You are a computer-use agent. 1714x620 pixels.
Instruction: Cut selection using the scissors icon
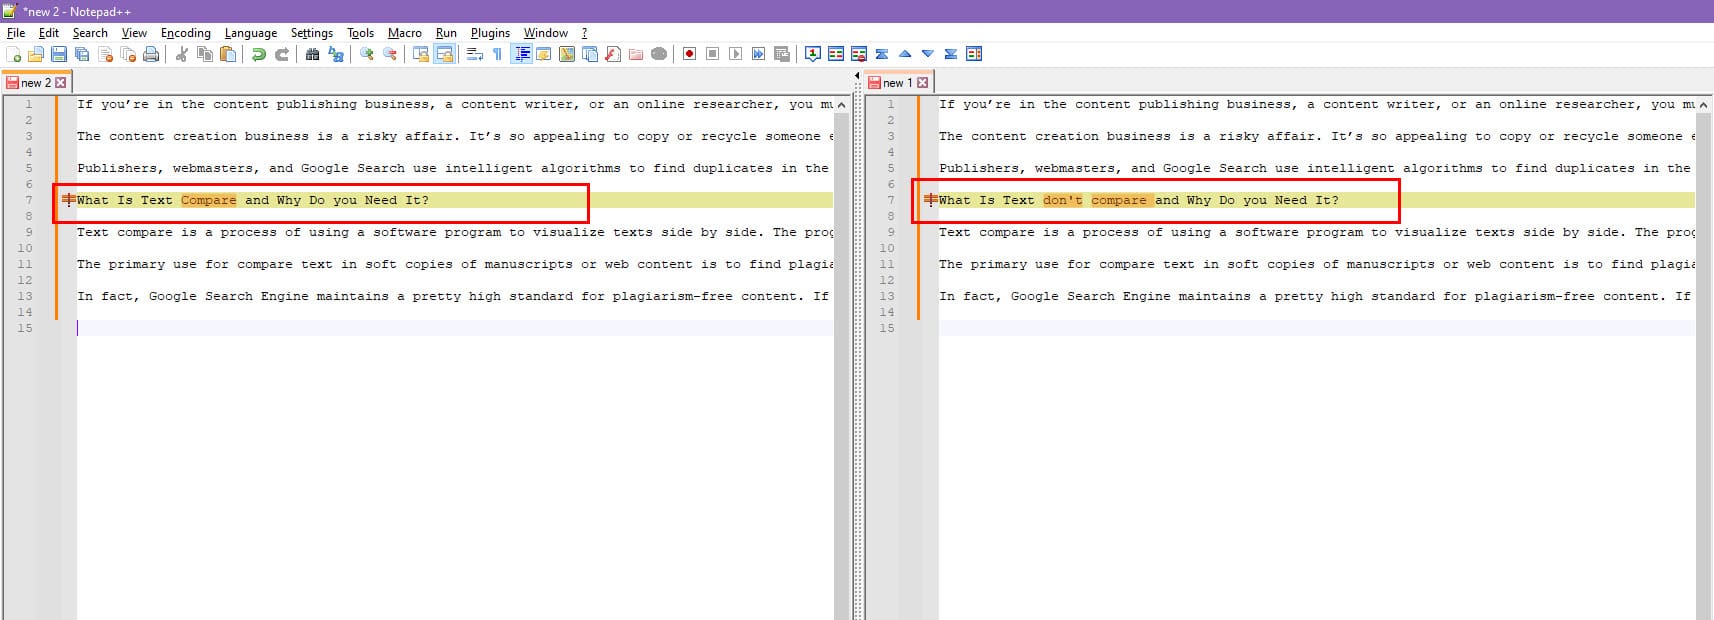click(x=181, y=54)
